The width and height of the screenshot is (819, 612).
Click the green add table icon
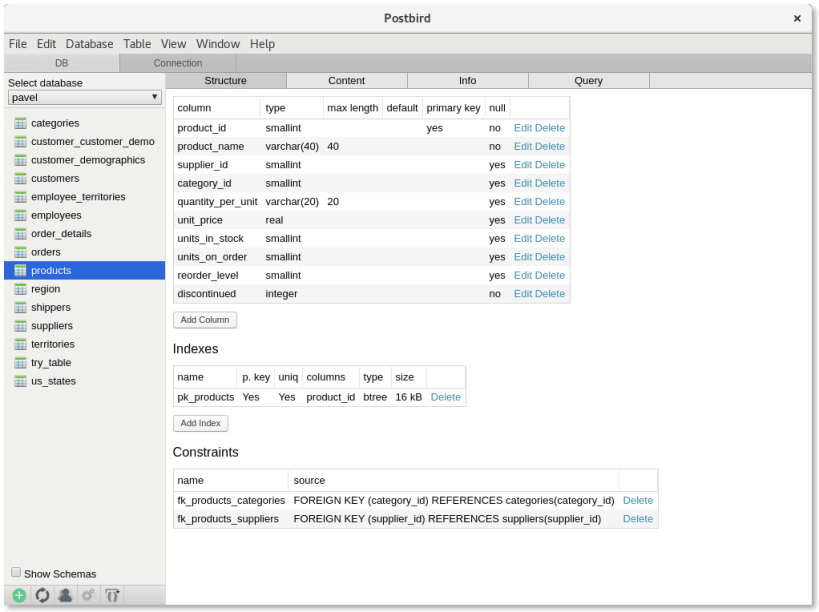click(19, 595)
